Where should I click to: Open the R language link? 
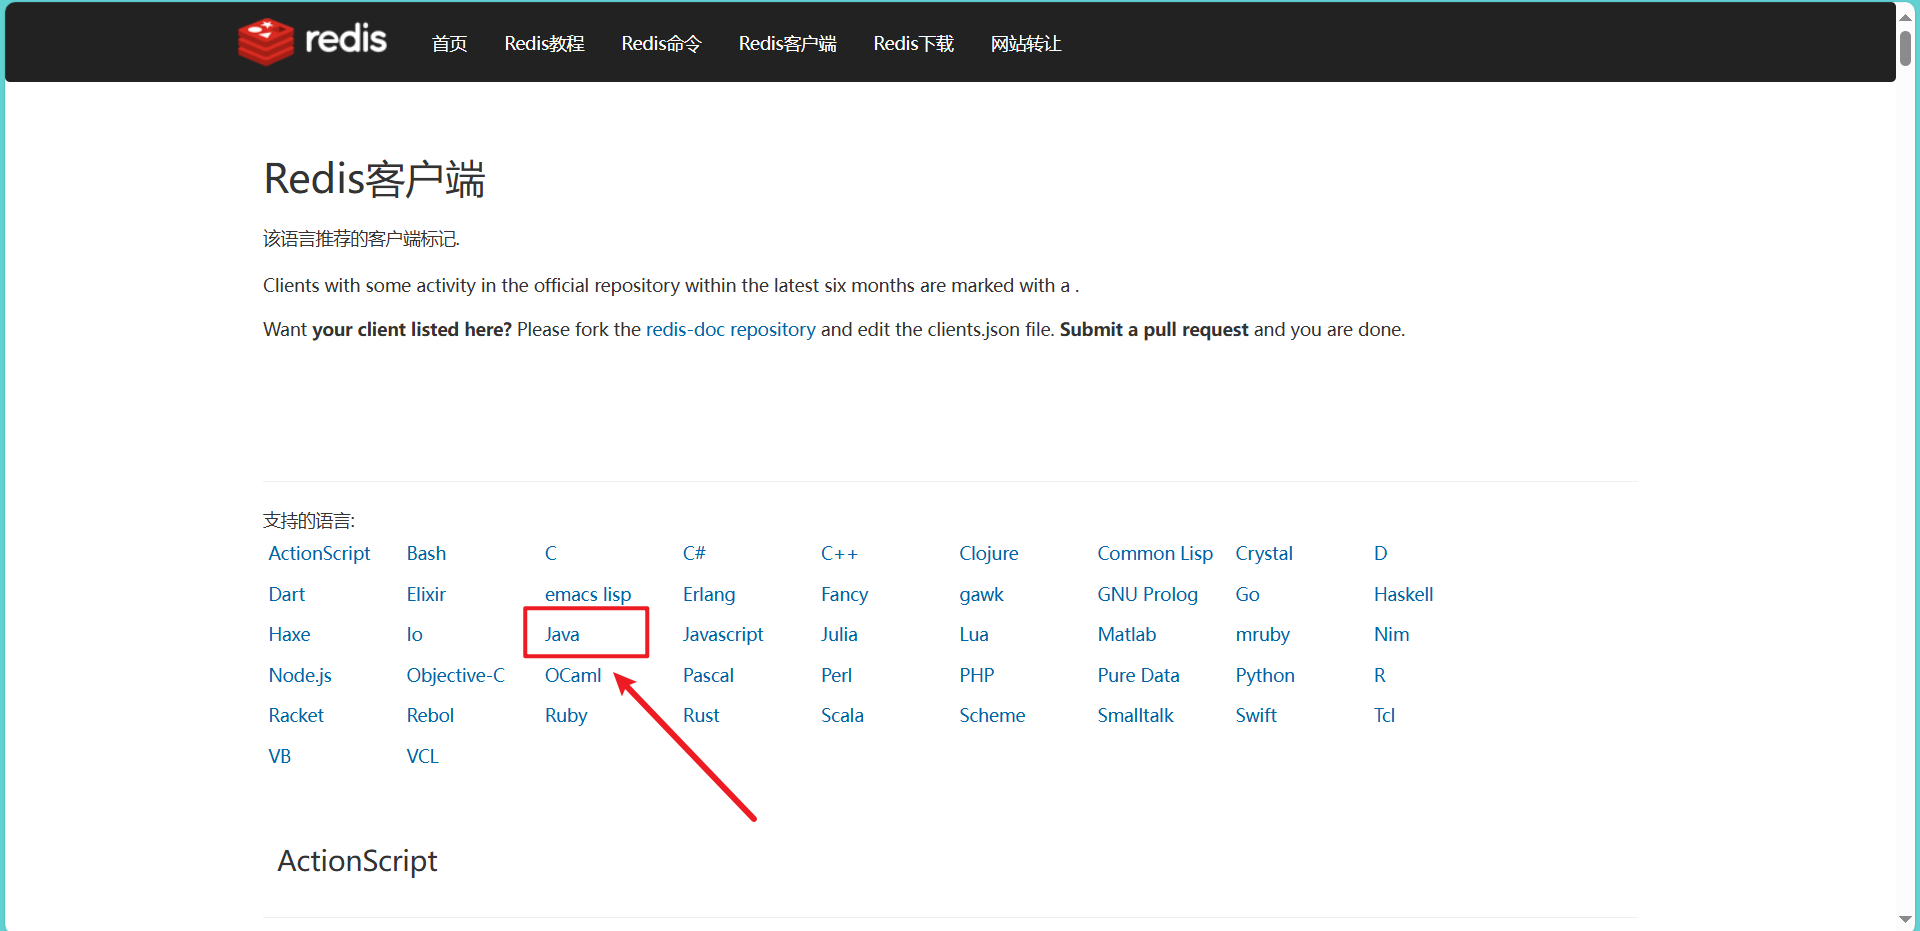pos(1380,676)
